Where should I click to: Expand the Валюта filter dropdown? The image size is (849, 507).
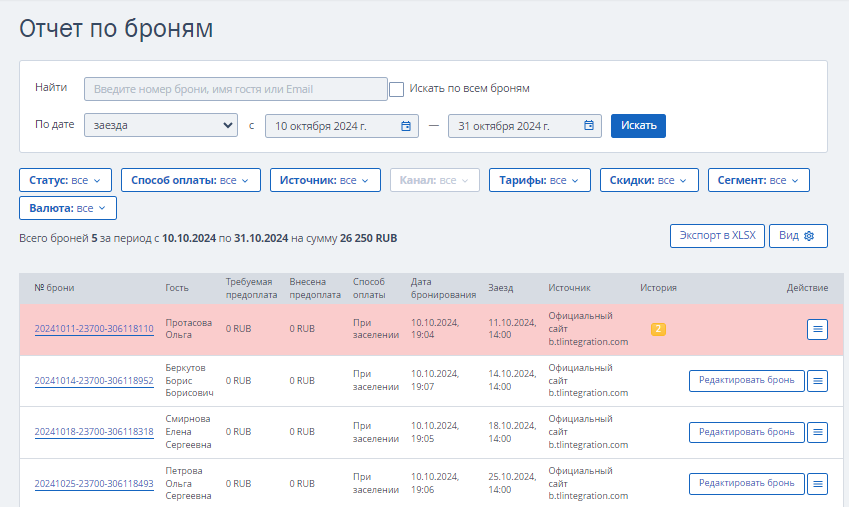68,209
